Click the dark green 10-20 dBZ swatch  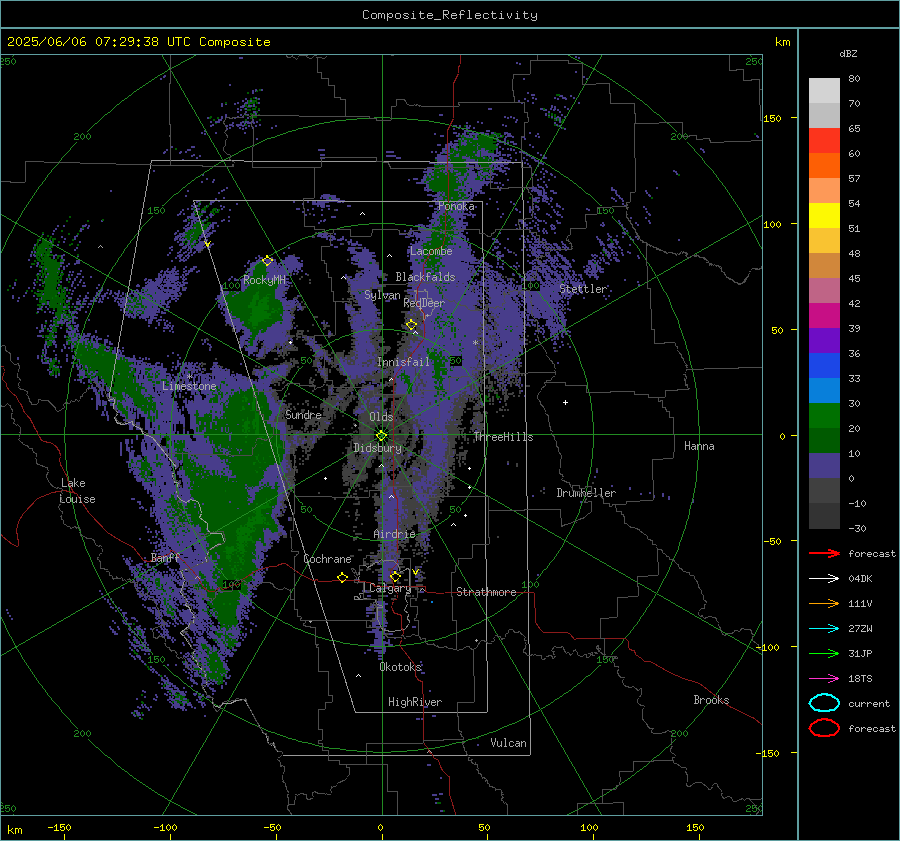[824, 440]
